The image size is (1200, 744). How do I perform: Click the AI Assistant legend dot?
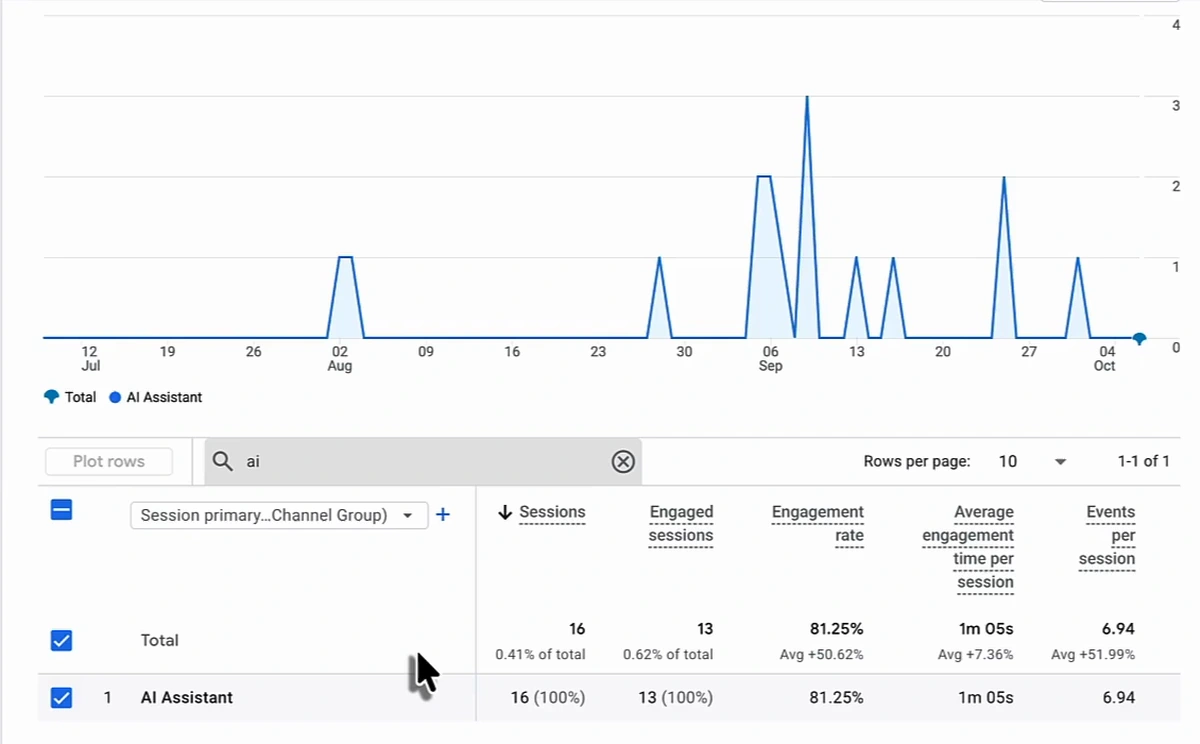[x=115, y=397]
